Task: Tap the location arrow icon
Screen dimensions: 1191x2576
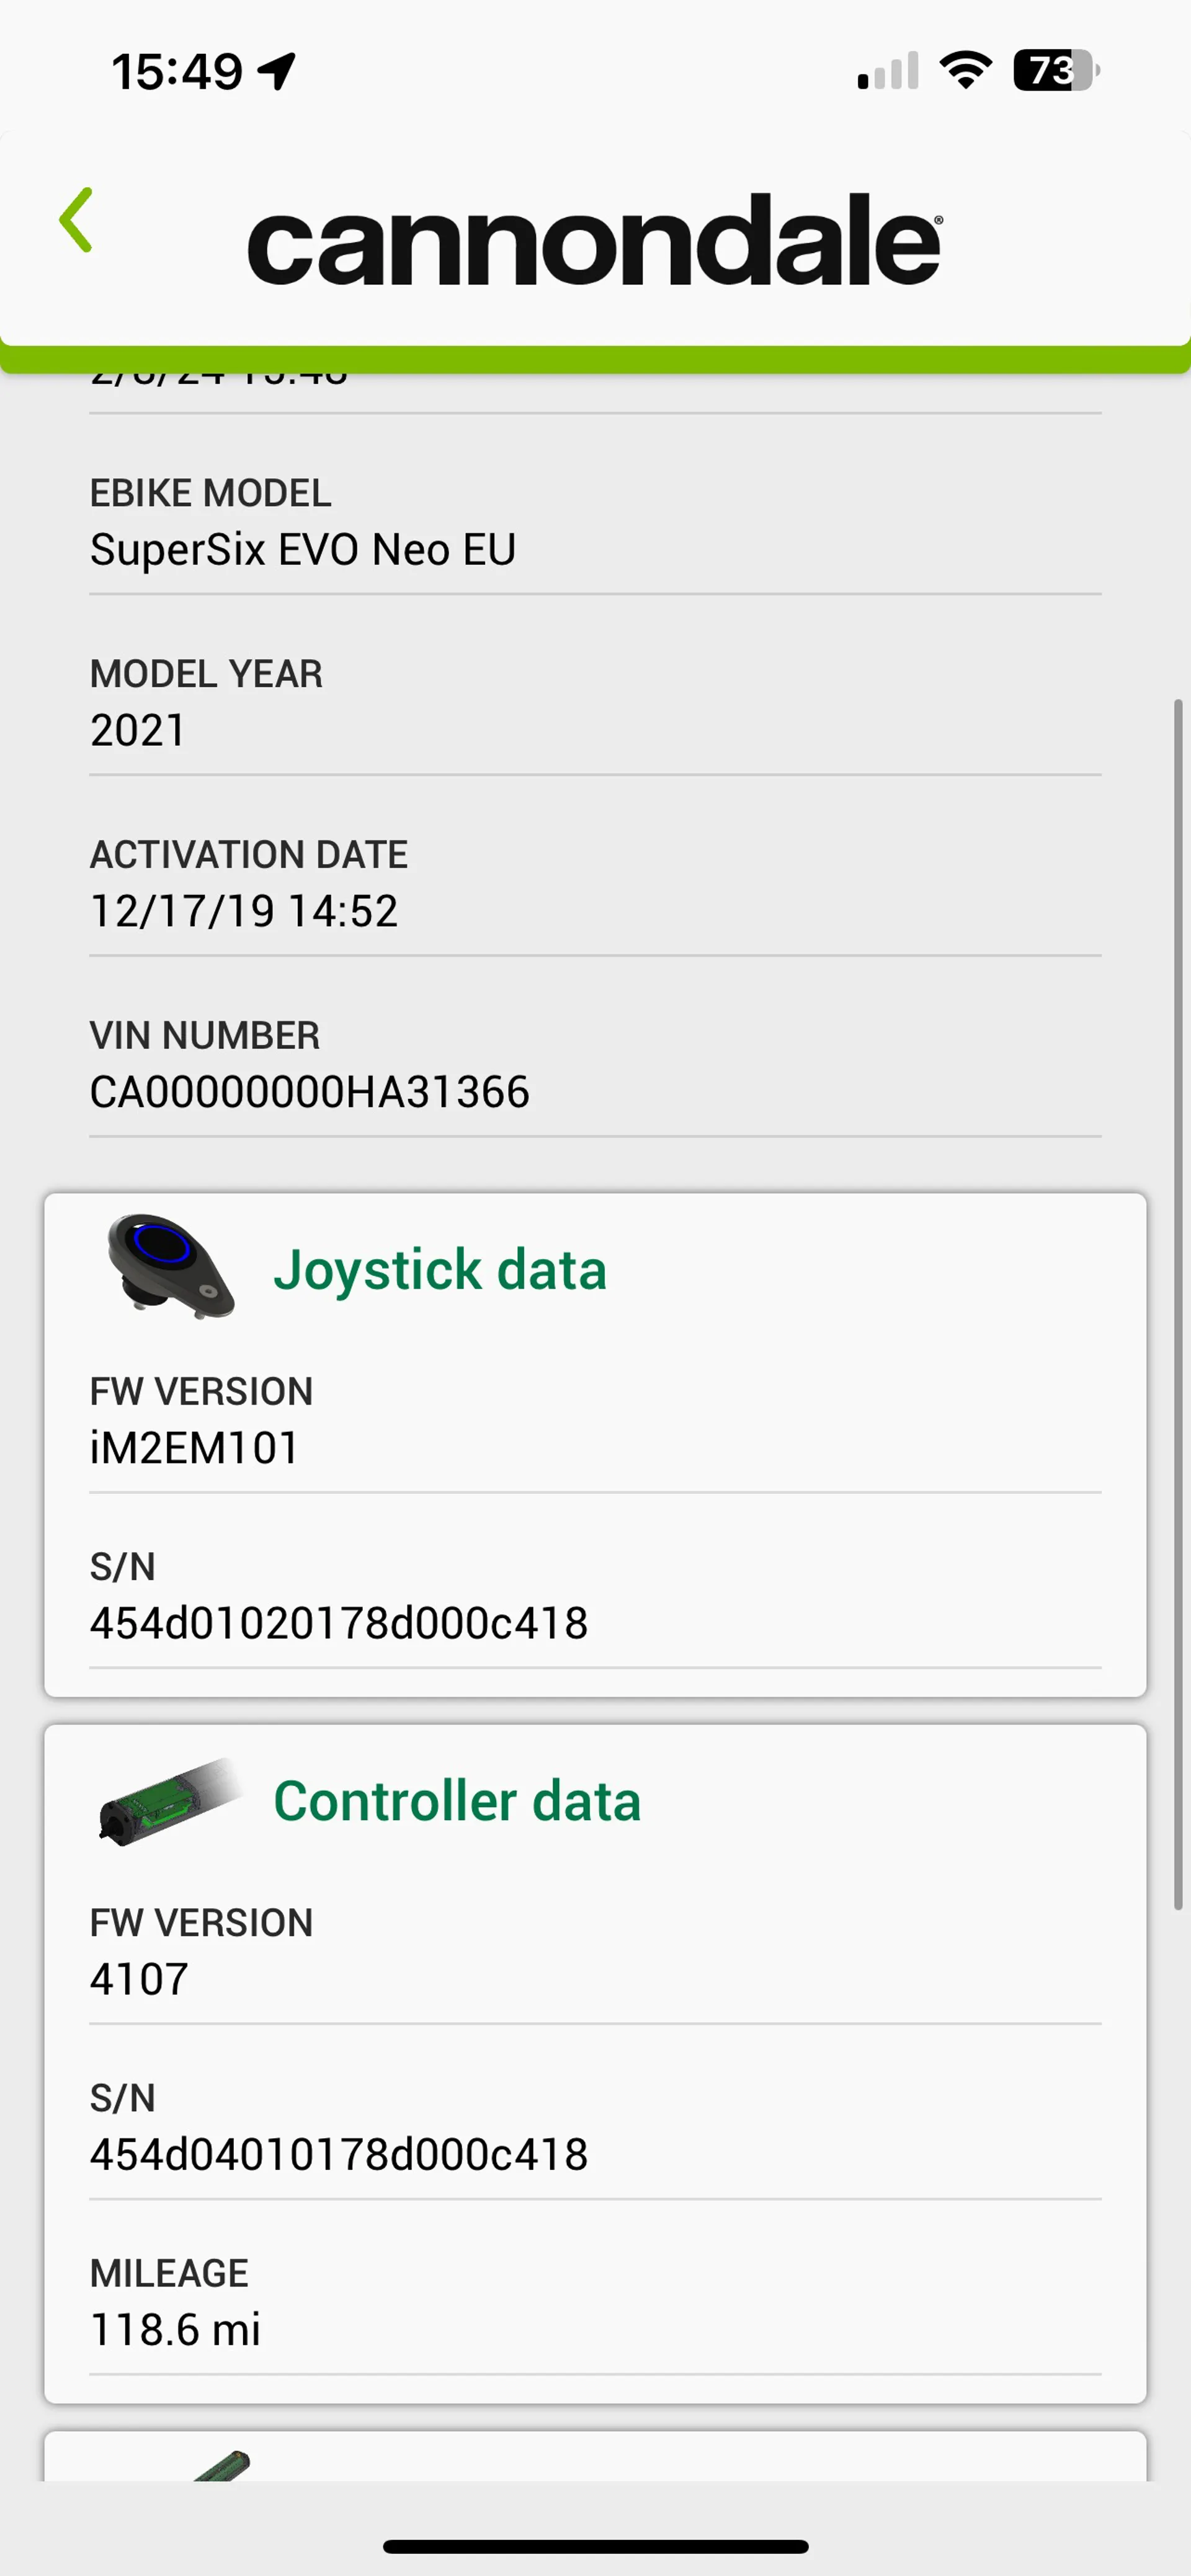Action: pyautogui.click(x=277, y=71)
